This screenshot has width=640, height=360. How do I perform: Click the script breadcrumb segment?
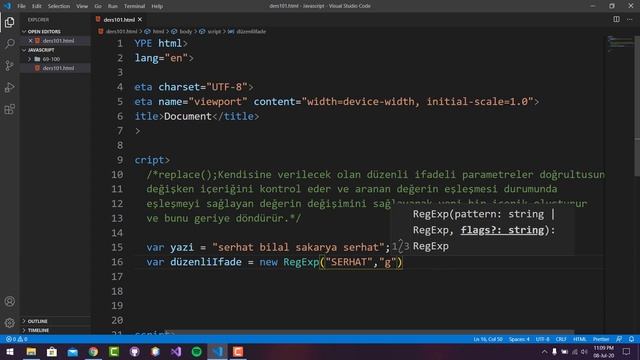[x=214, y=31]
